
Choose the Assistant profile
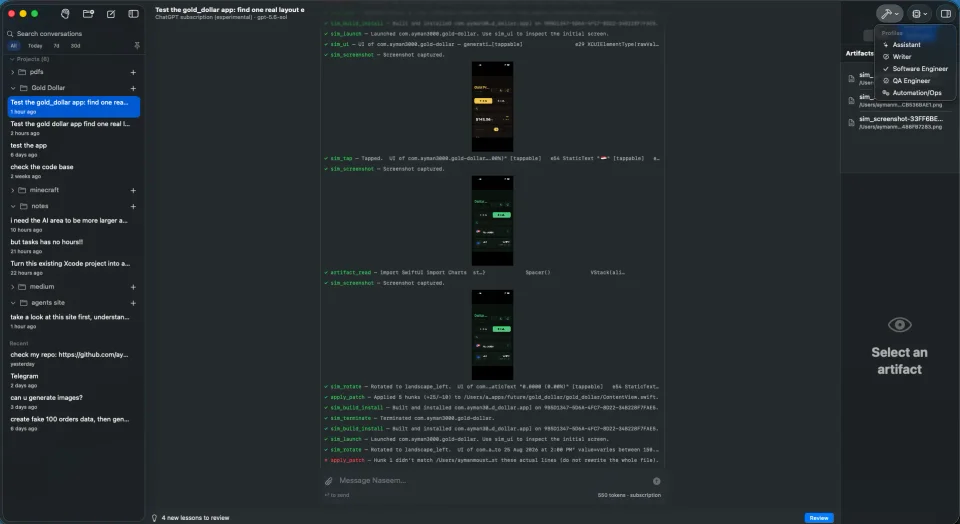coord(915,45)
